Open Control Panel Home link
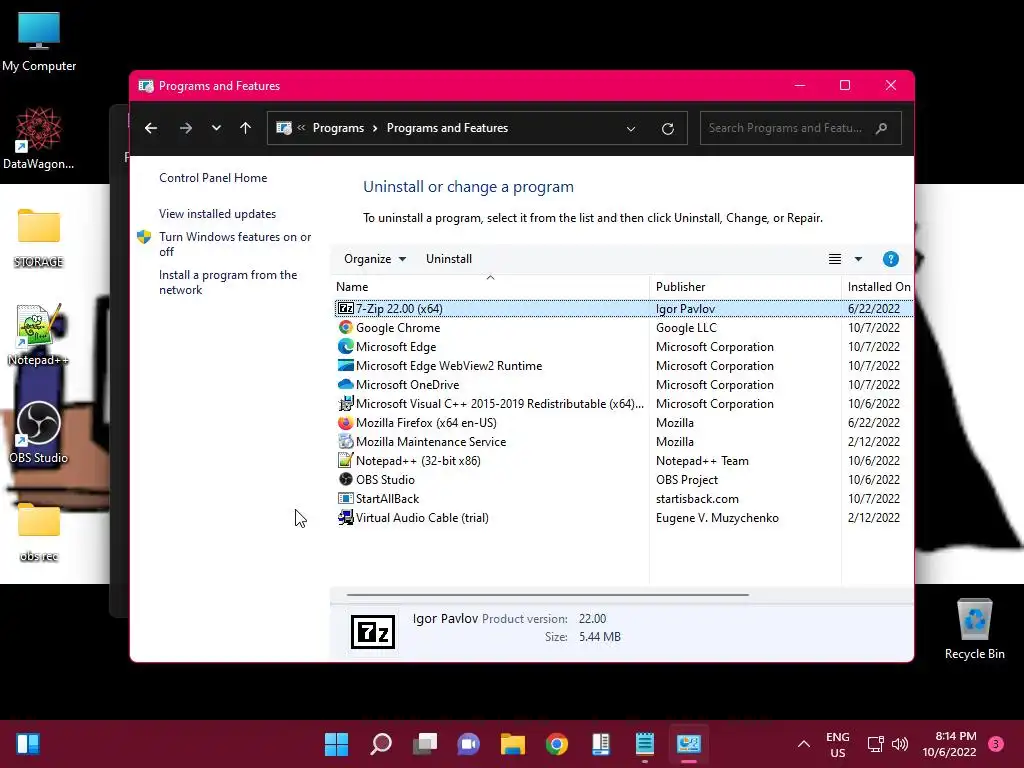This screenshot has width=1024, height=768. point(213,178)
